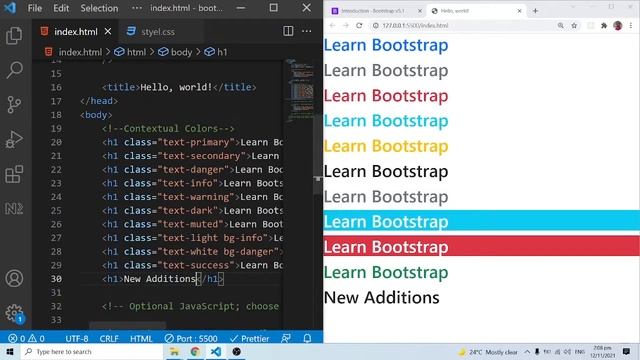Click the New Additions heading in the browser
The width and height of the screenshot is (640, 360).
[382, 298]
